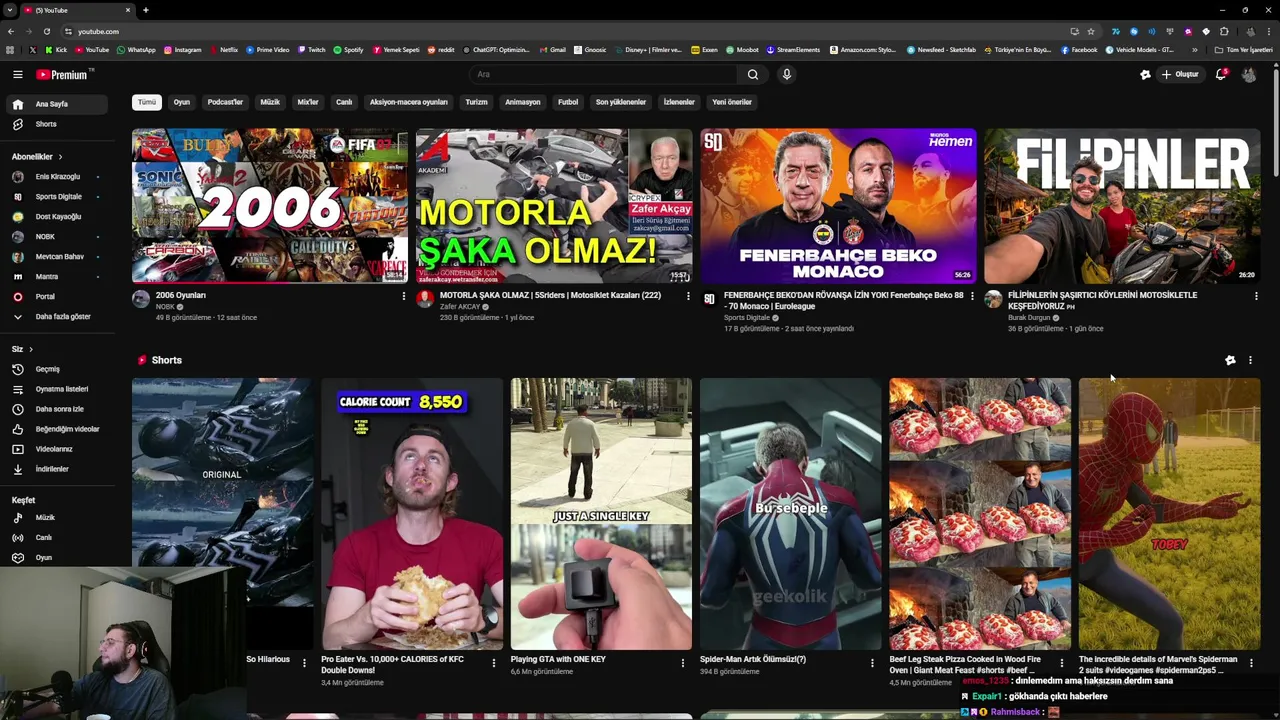1280x720 pixels.
Task: Expand Daha fazla göster subscriptions
Action: point(55,317)
